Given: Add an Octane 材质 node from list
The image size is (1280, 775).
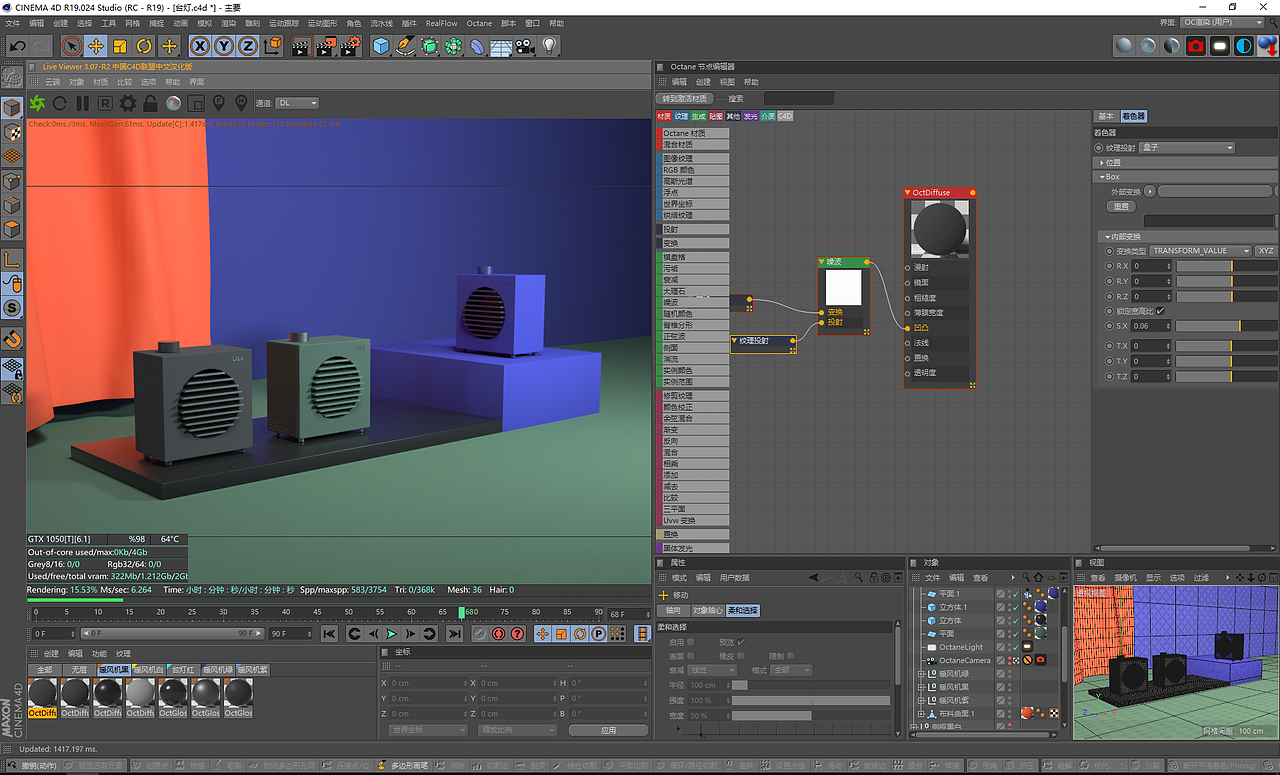Looking at the screenshot, I should click(x=692, y=133).
